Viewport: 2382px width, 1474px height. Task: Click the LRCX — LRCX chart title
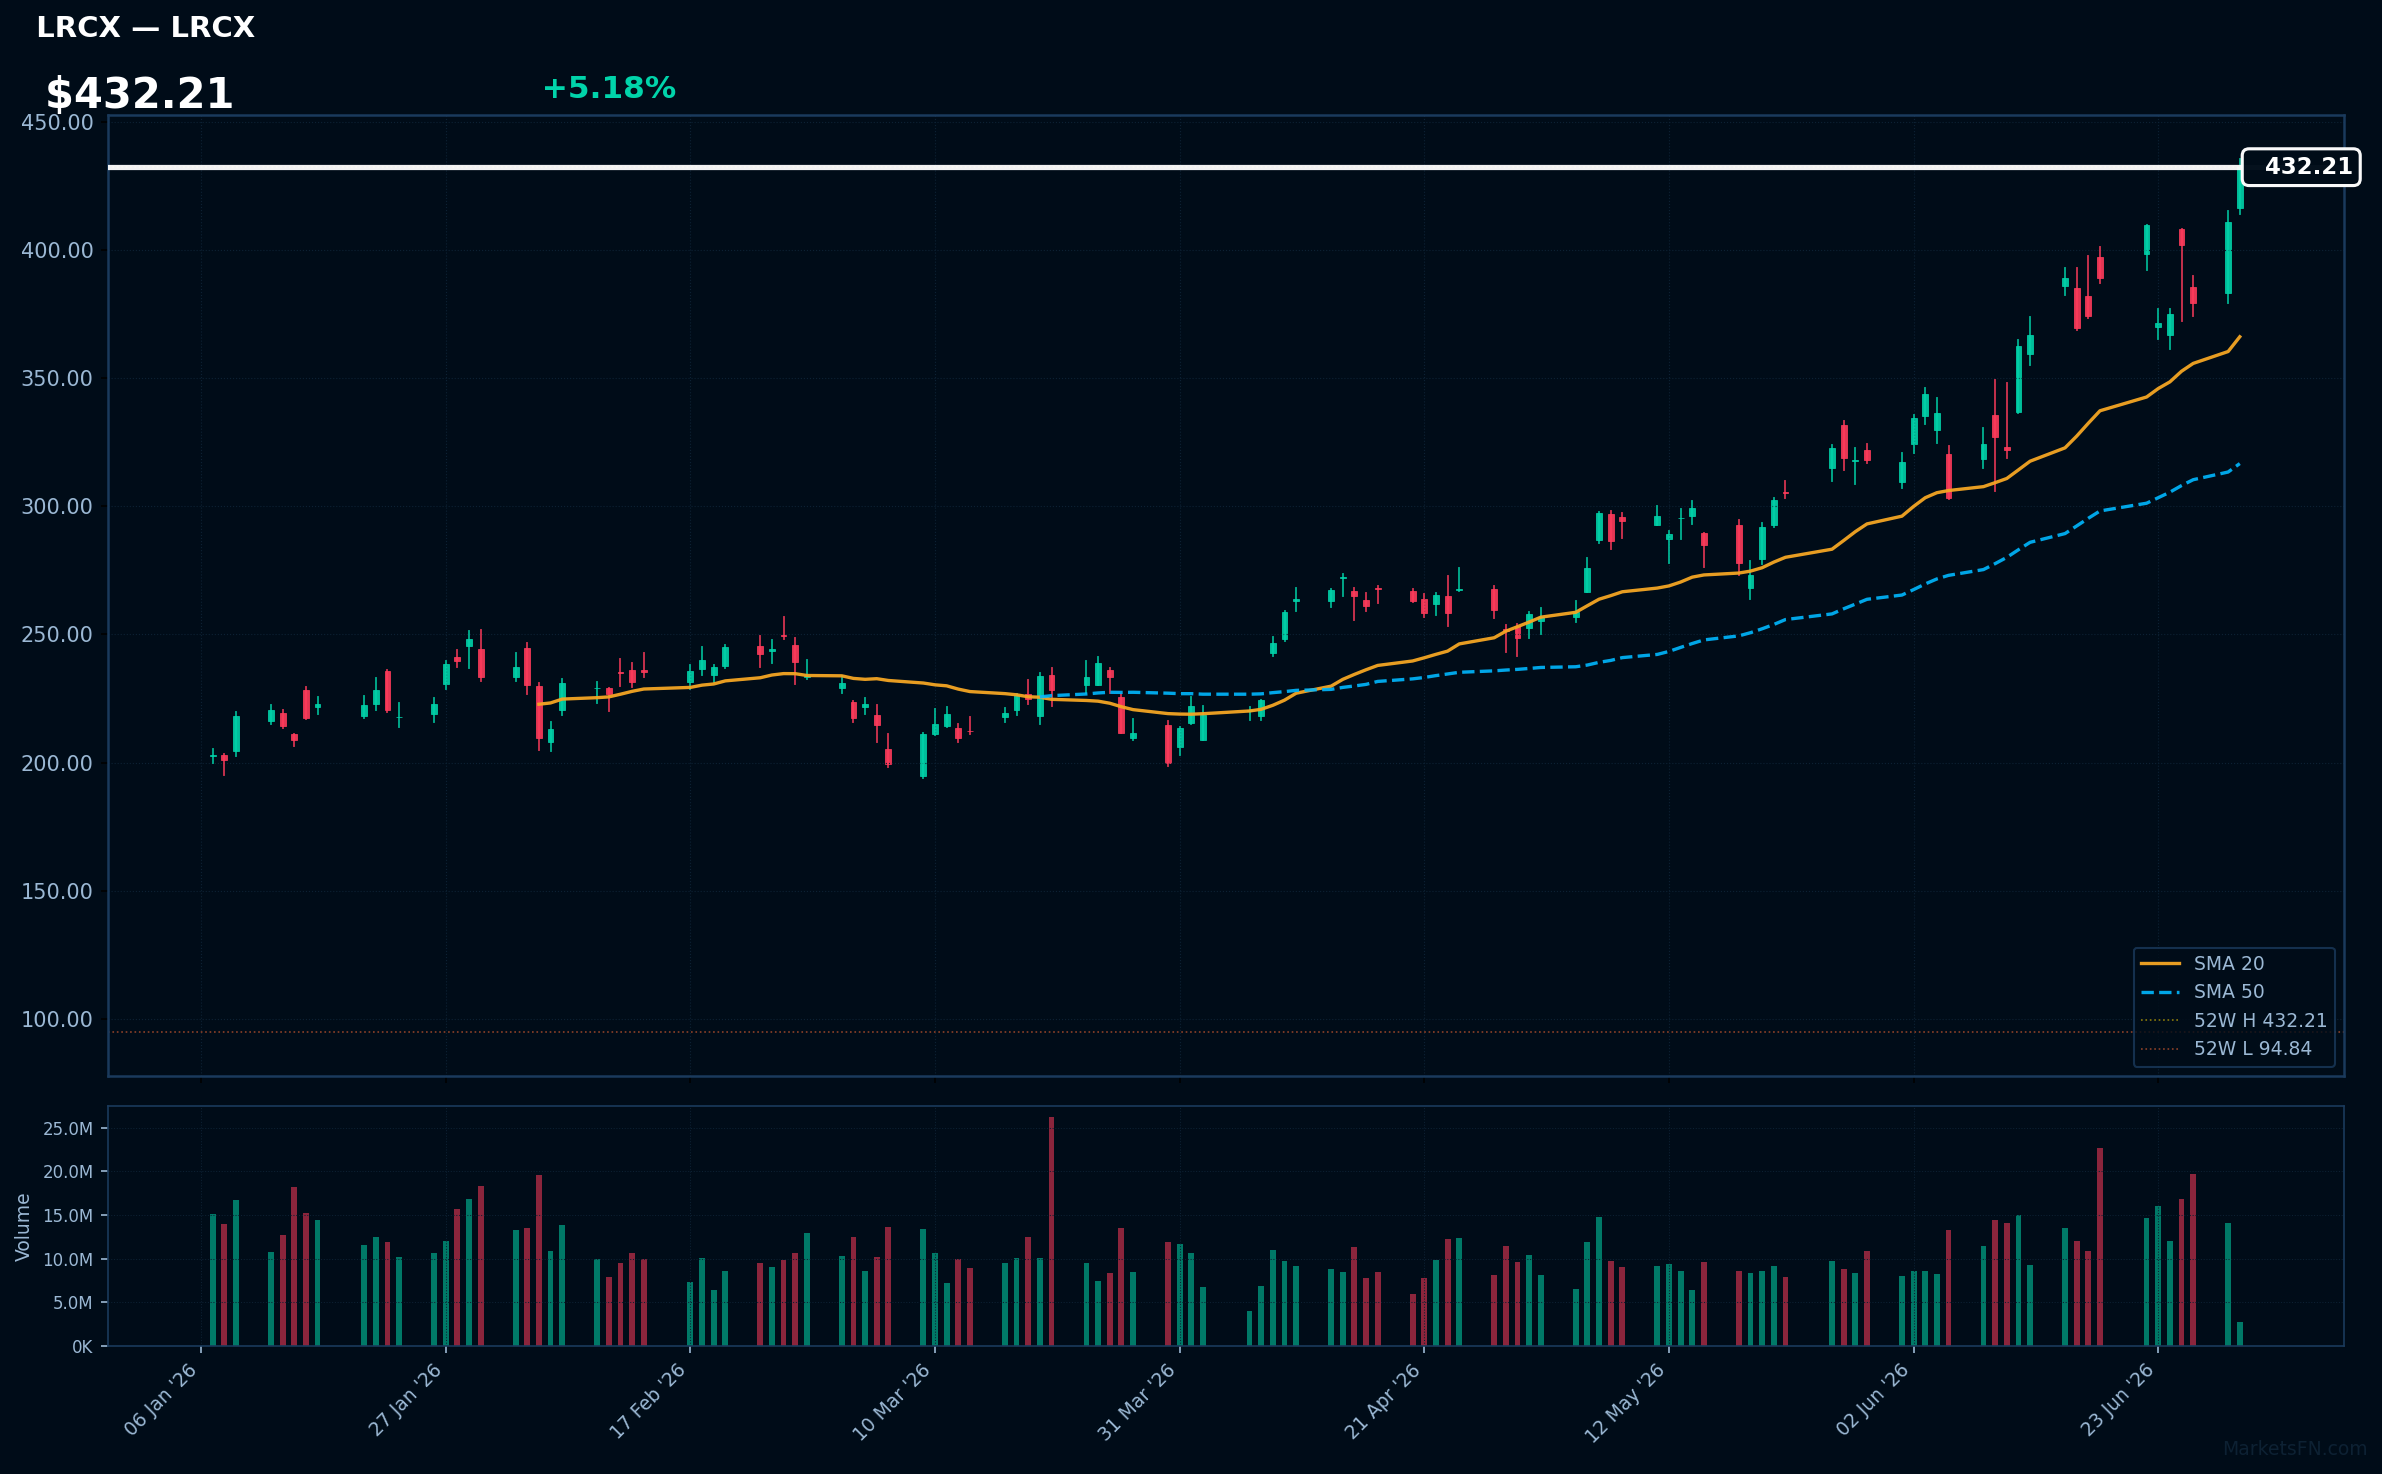click(145, 28)
